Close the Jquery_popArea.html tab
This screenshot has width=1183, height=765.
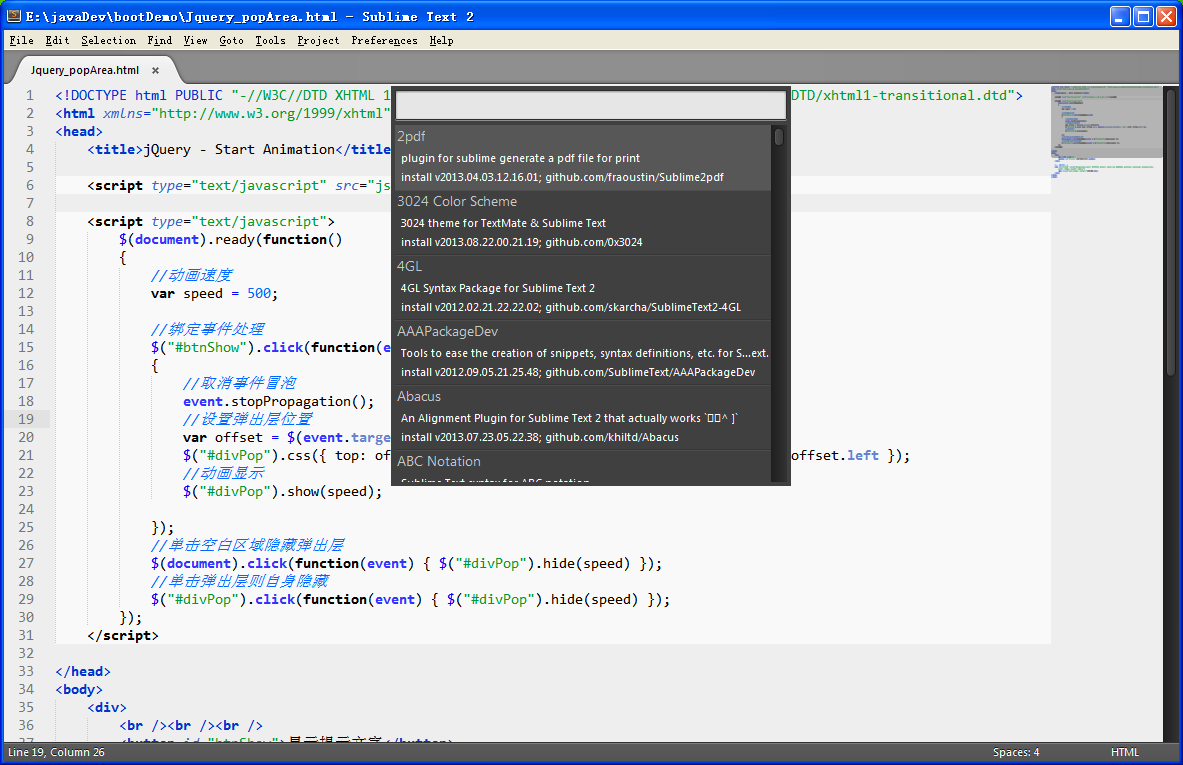(x=155, y=70)
